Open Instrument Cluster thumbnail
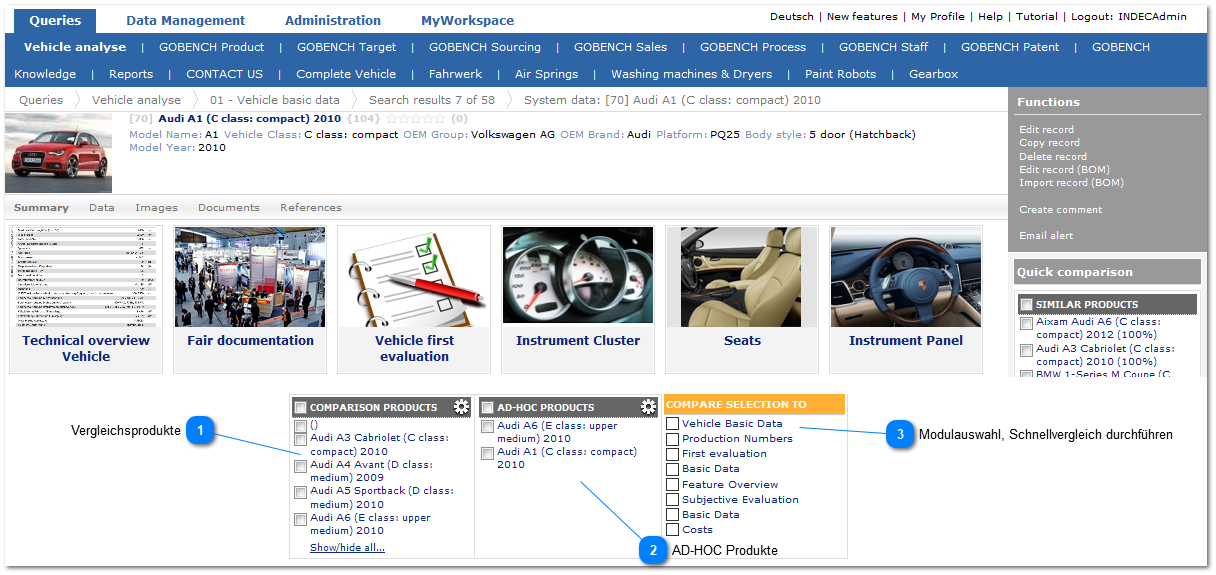This screenshot has width=1216, height=575. [578, 299]
